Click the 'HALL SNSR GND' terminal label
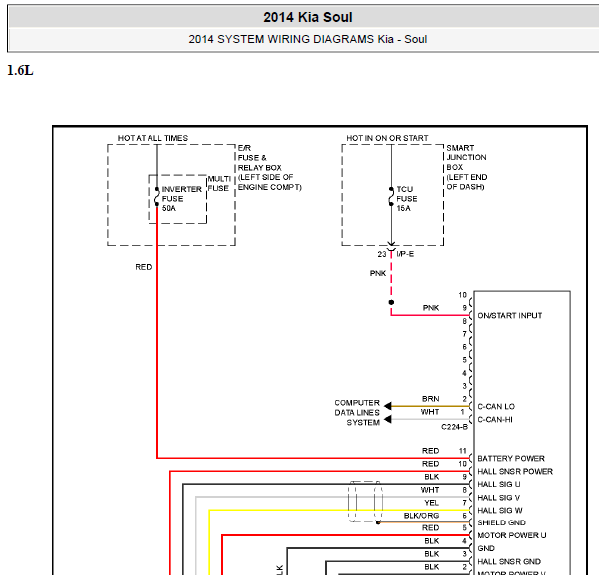Viewport: 599px width, 575px height. 509,562
